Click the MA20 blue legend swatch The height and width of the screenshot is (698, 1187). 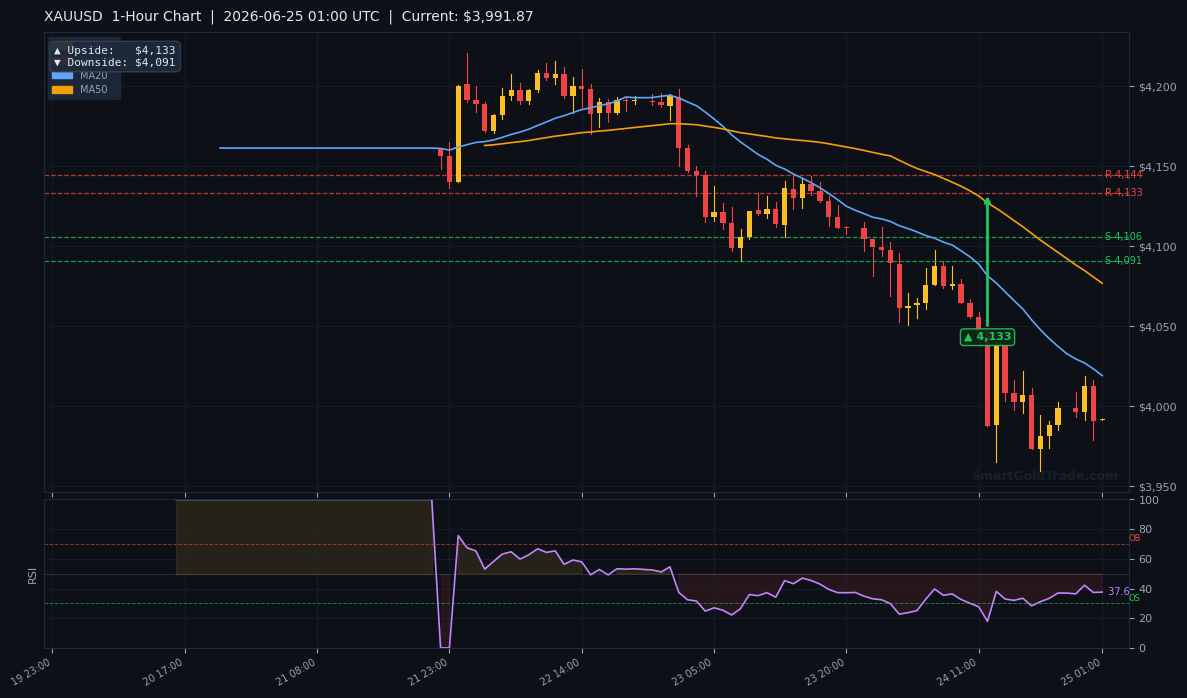pos(62,76)
